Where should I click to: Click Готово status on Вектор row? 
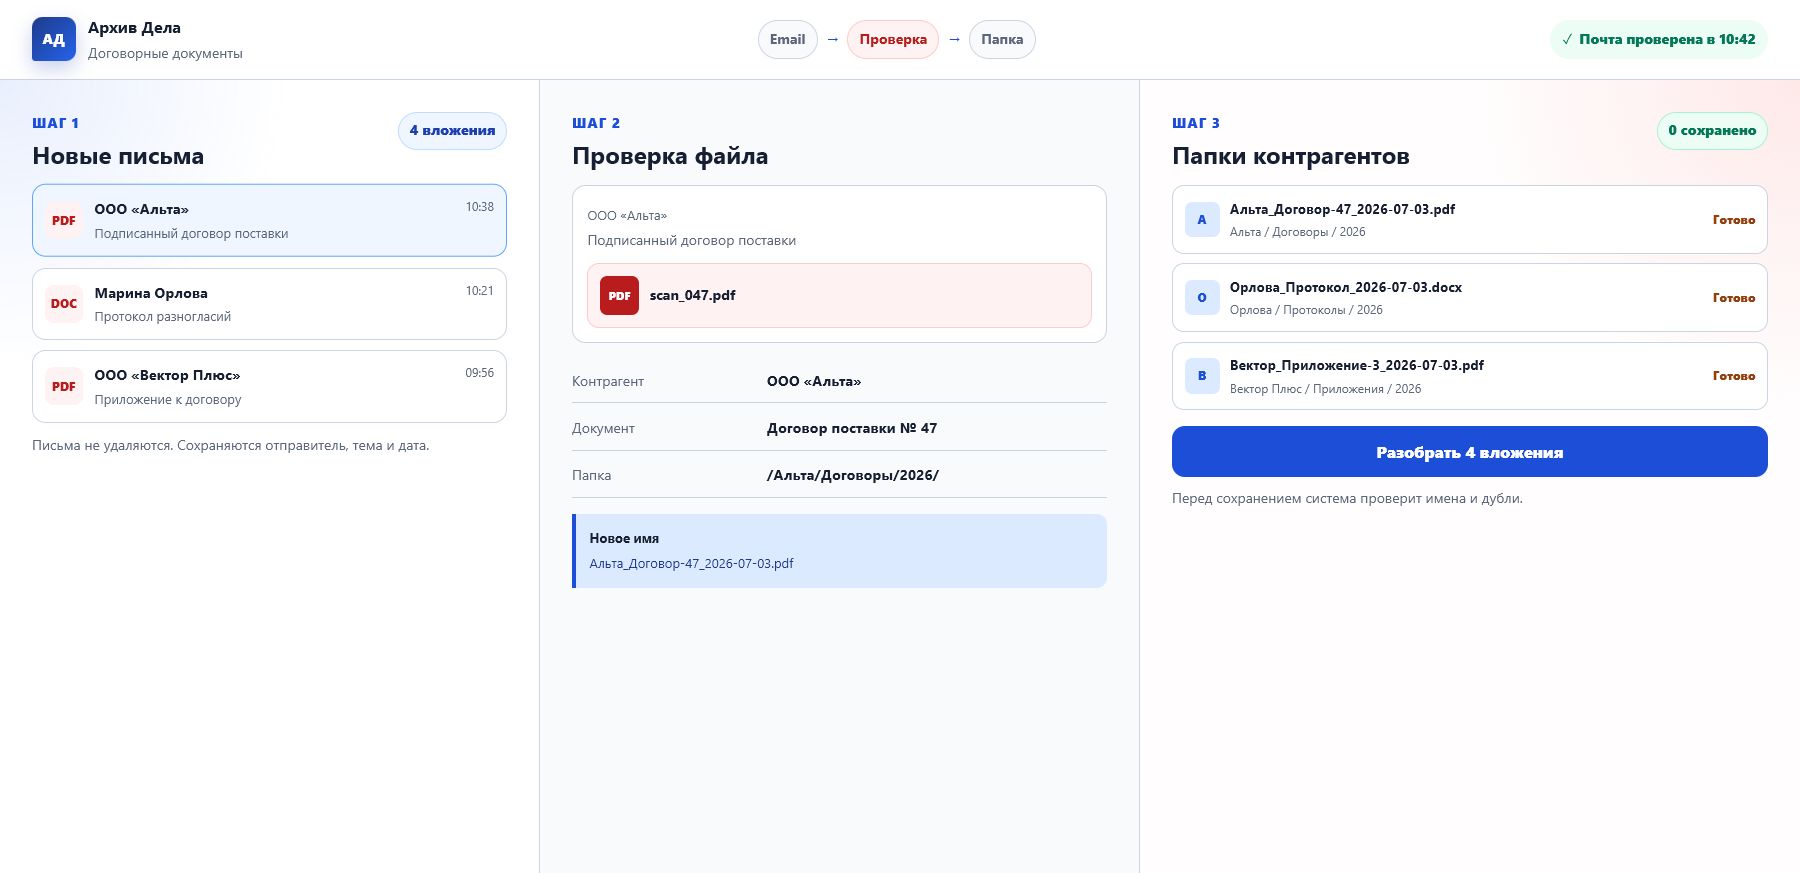1734,376
